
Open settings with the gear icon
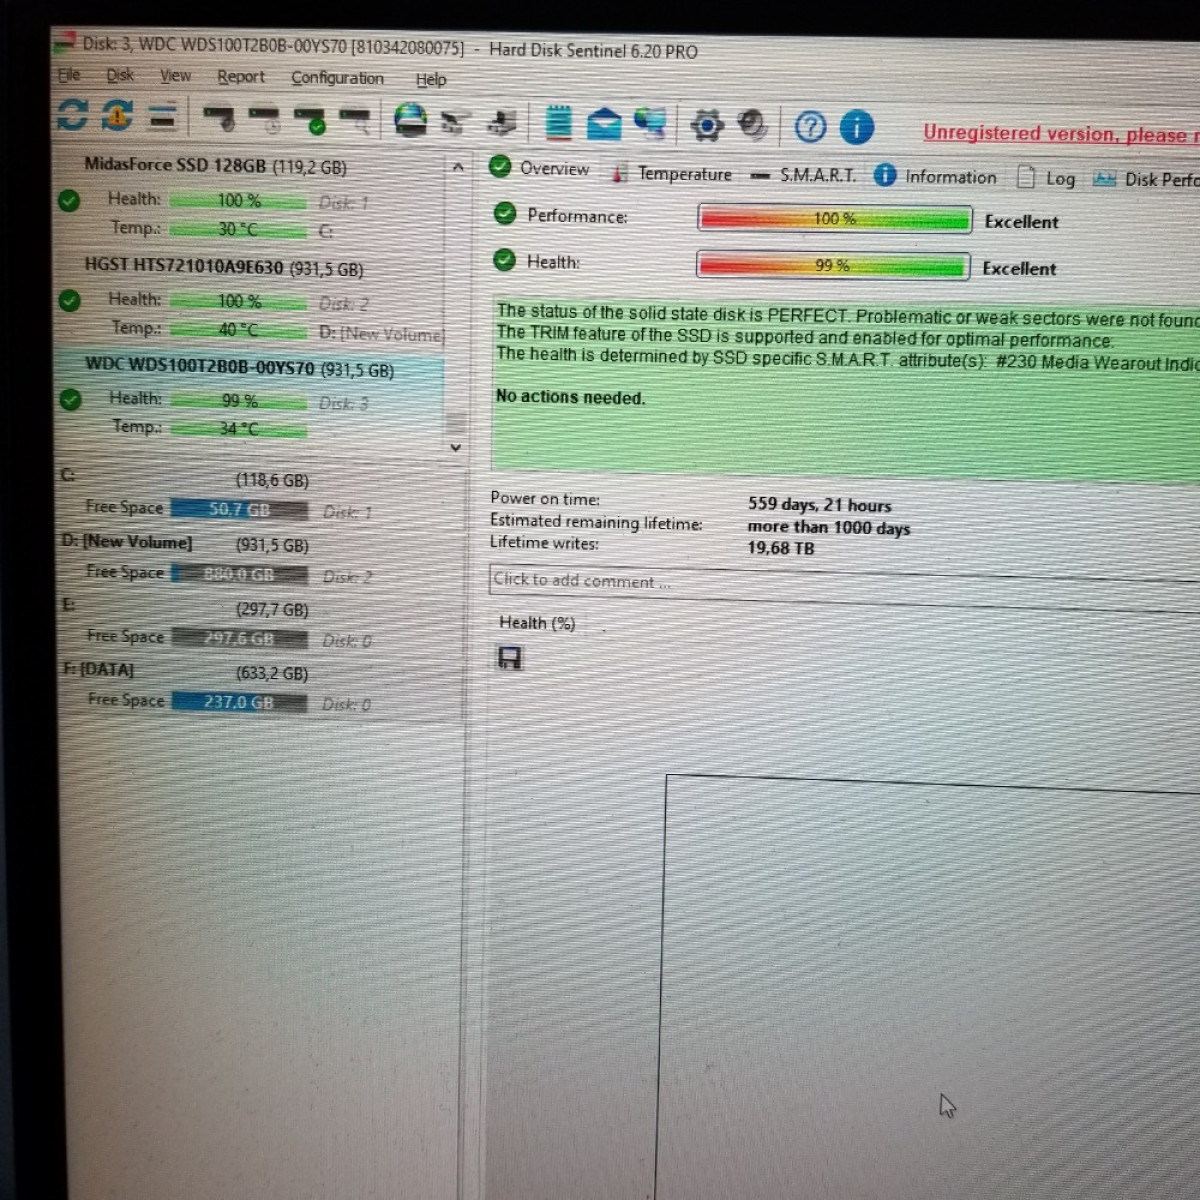pyautogui.click(x=707, y=125)
